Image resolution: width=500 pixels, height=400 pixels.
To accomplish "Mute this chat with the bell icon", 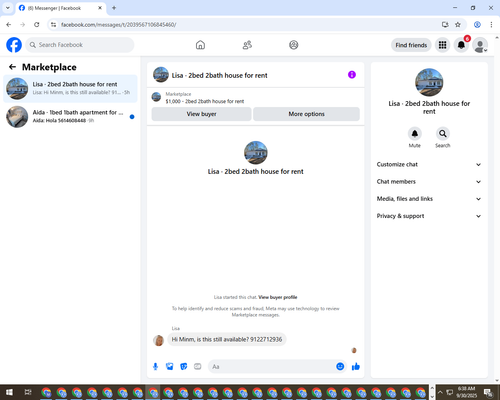I will (415, 134).
